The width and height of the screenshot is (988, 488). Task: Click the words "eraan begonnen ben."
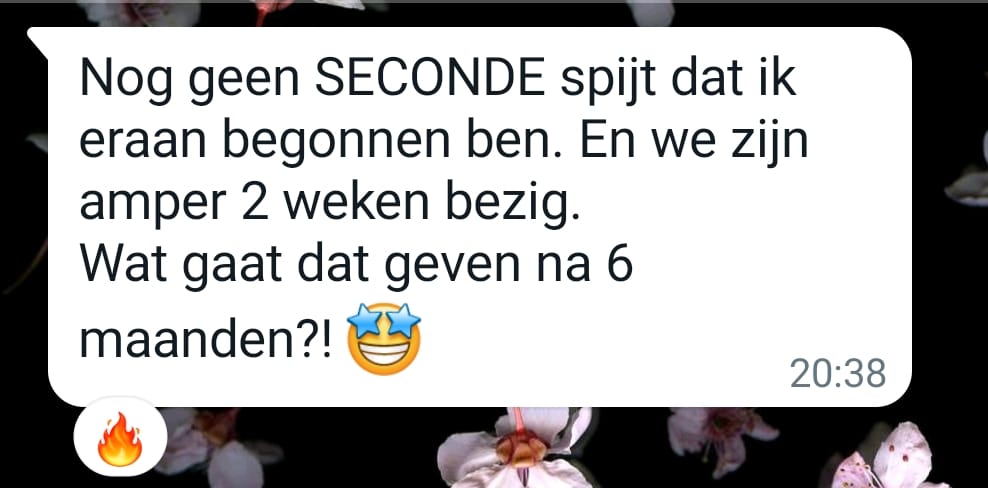click(322, 144)
